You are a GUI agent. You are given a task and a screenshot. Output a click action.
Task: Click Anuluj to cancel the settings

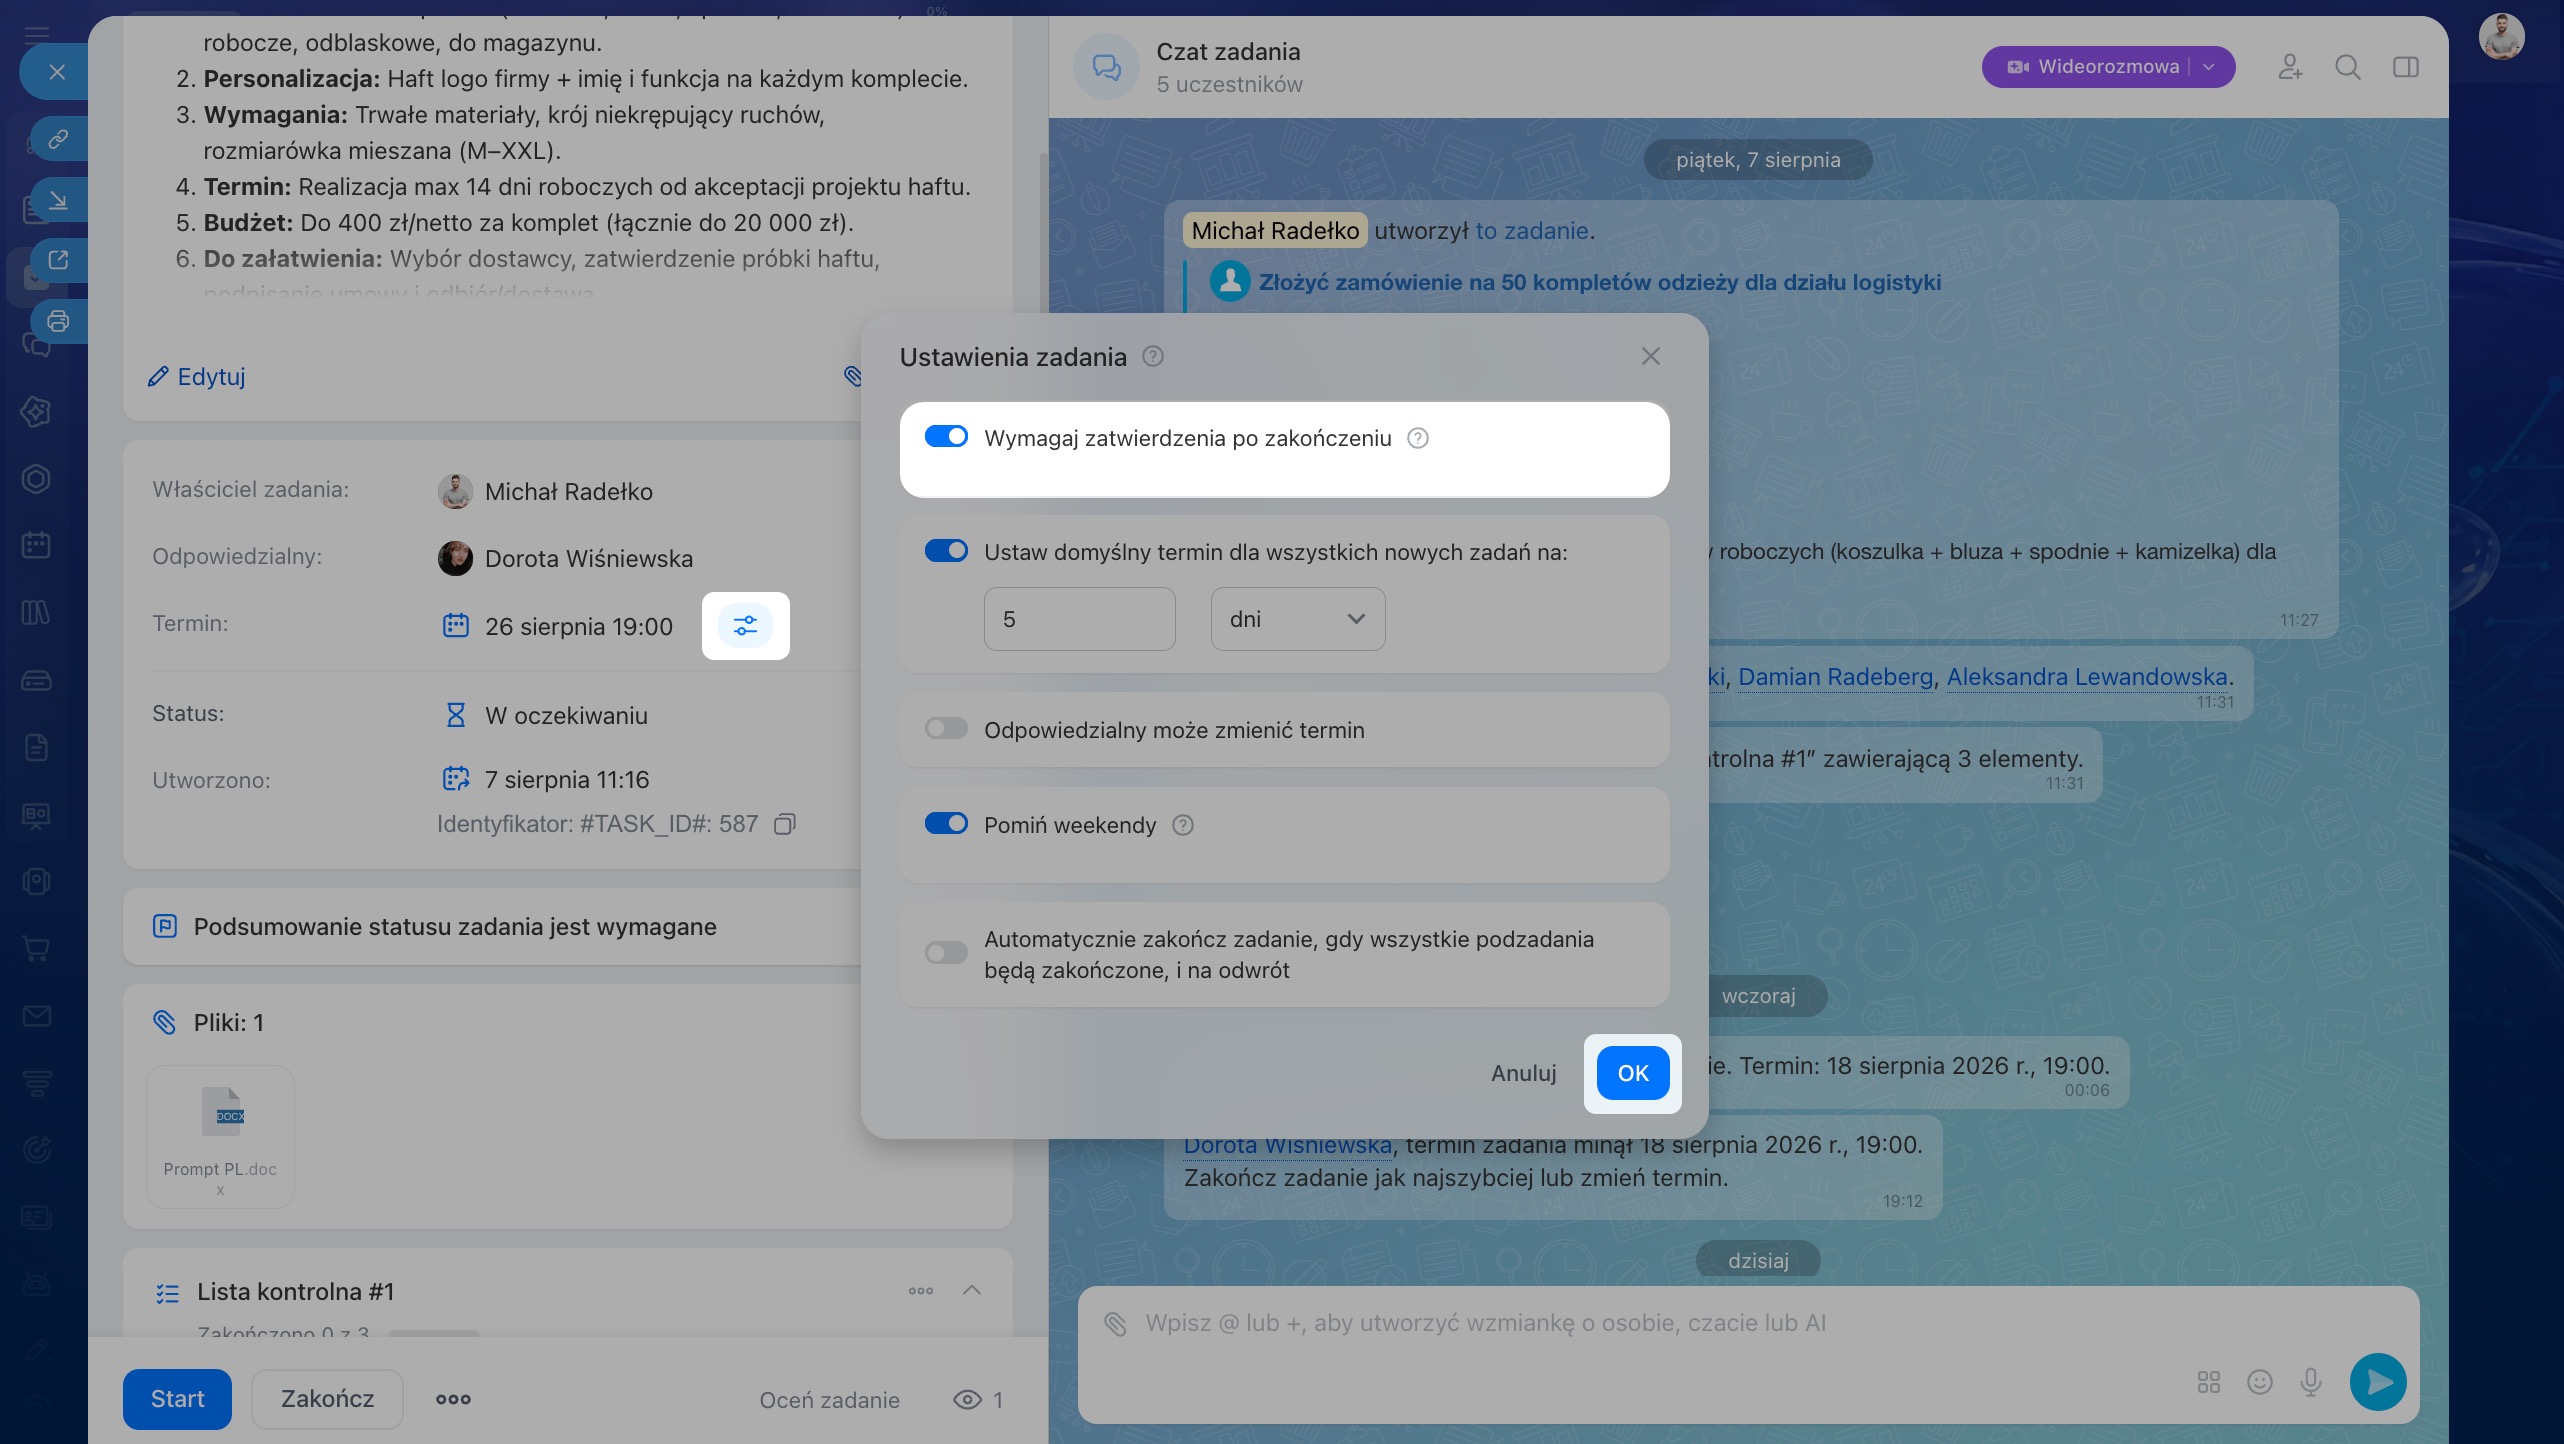1524,1073
